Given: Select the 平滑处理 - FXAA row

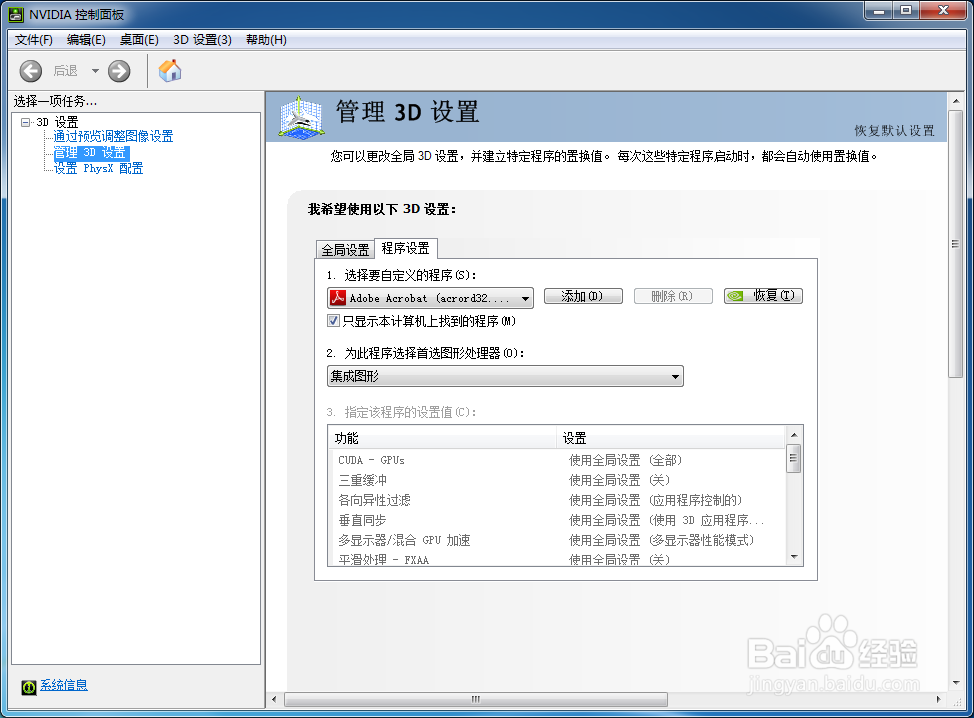Looking at the screenshot, I should pos(557,559).
